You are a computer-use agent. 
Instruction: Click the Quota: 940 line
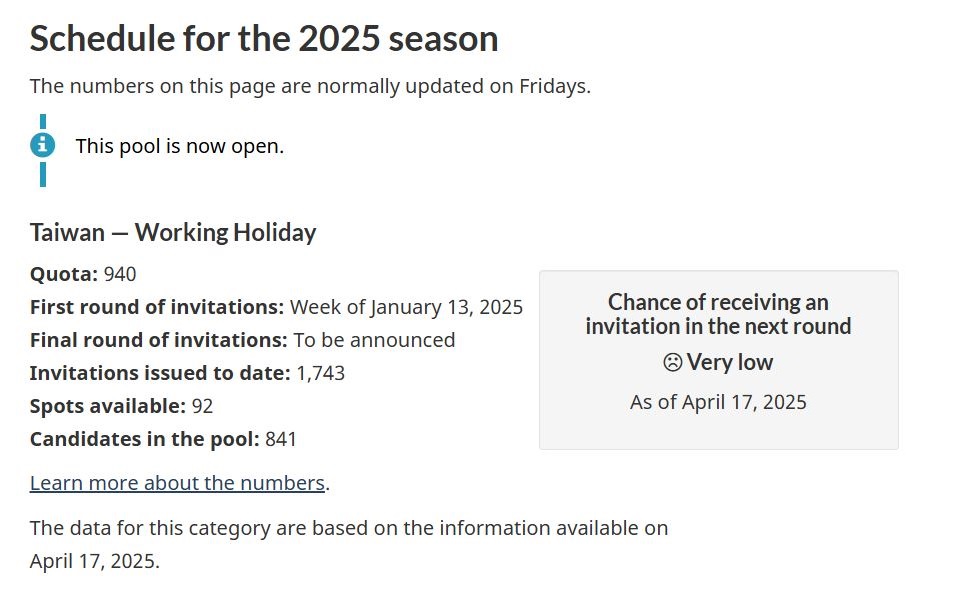click(83, 274)
